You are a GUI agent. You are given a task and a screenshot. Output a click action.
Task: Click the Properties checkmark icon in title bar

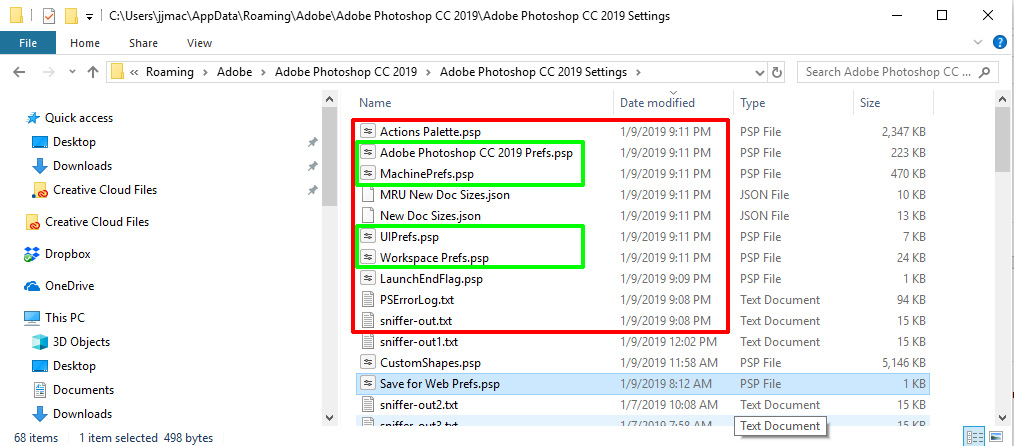49,16
